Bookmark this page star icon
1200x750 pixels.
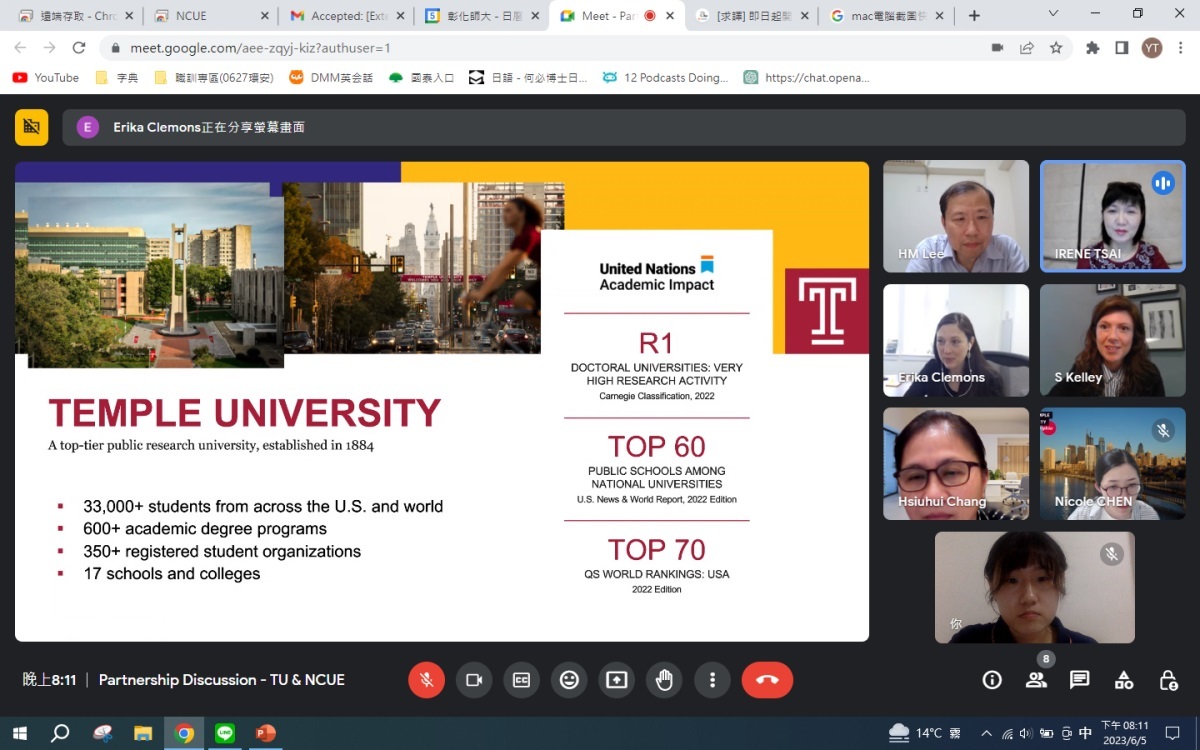click(1055, 48)
